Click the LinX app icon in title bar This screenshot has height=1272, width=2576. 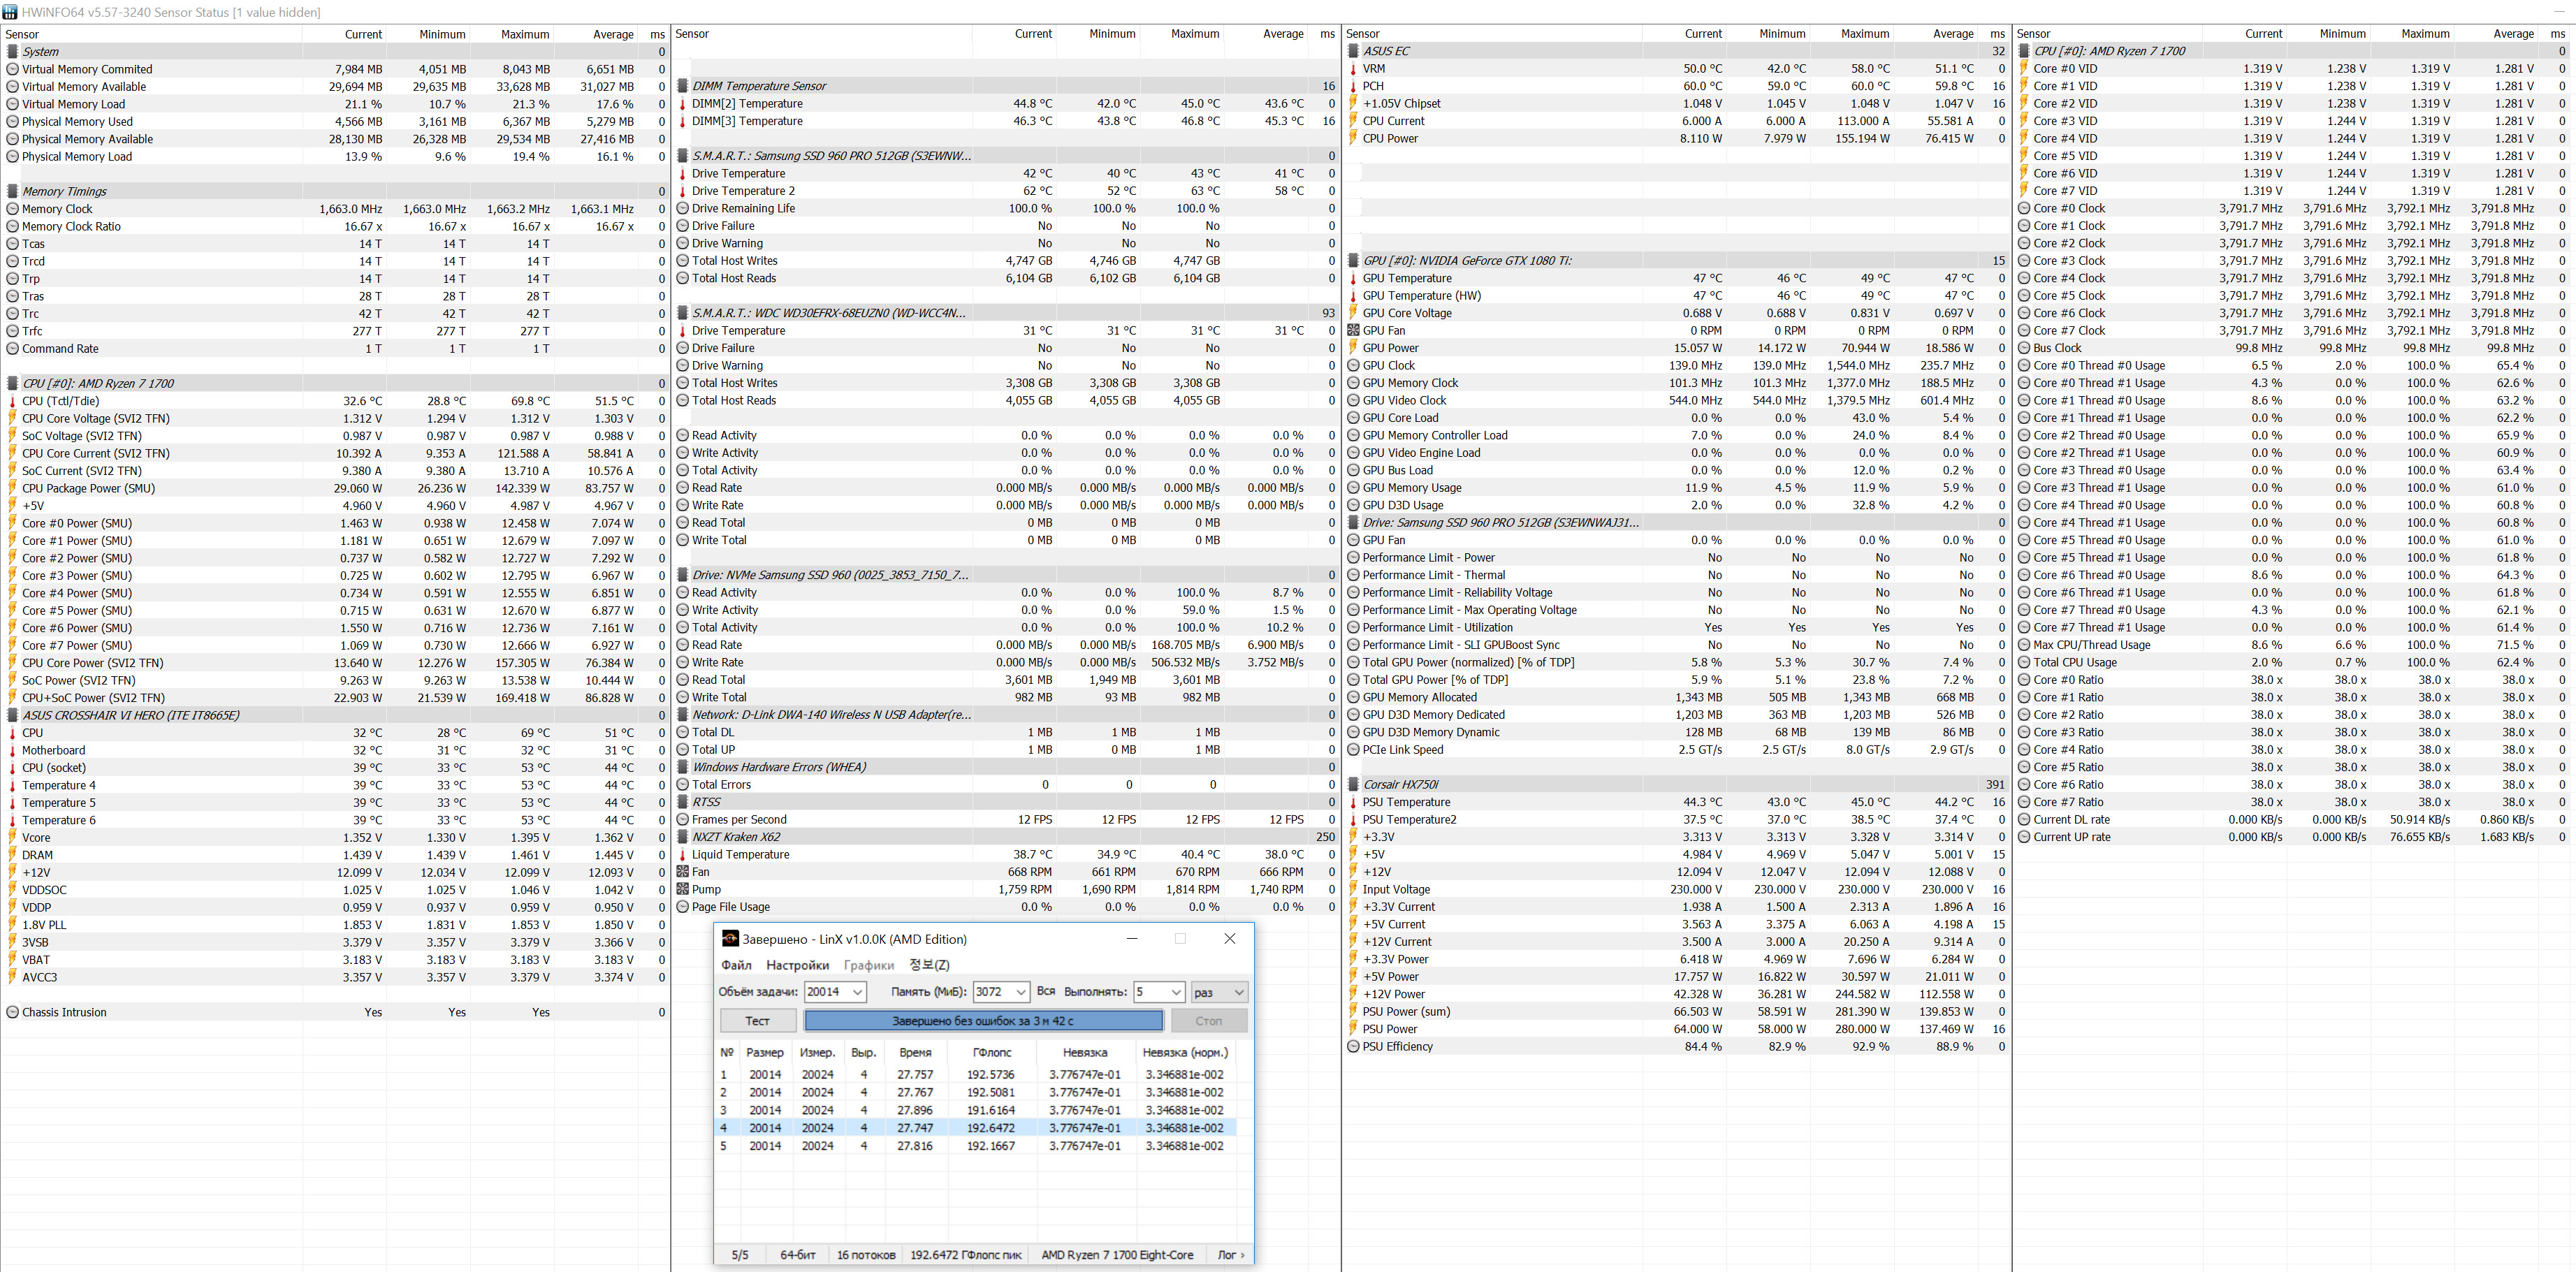[x=730, y=939]
